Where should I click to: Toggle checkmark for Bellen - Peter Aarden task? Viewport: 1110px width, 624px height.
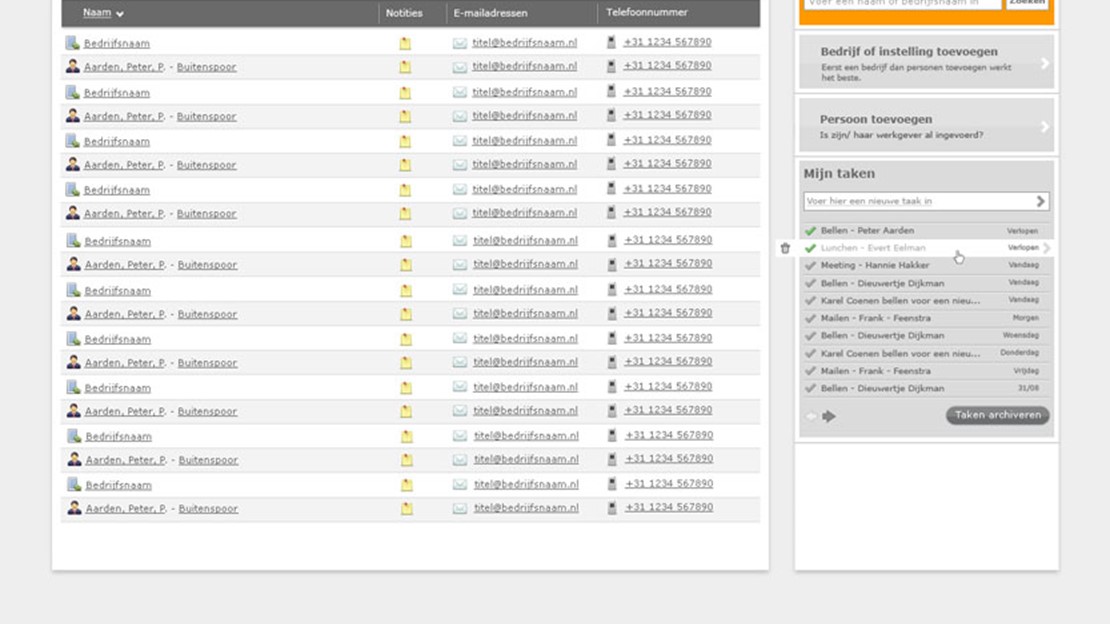pyautogui.click(x=810, y=231)
